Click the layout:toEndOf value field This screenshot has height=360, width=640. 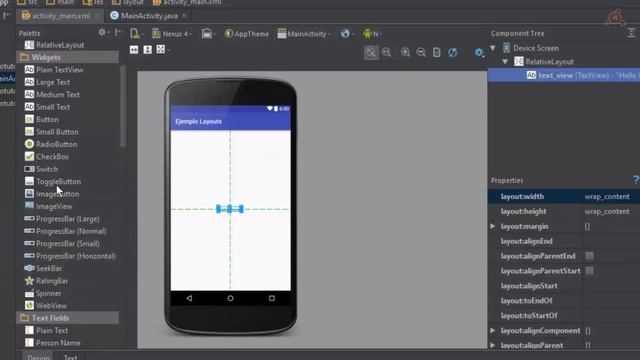pos(611,301)
